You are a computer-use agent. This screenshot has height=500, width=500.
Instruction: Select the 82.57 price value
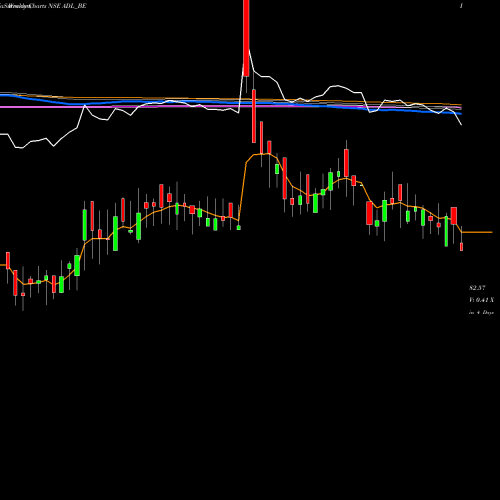(x=477, y=288)
